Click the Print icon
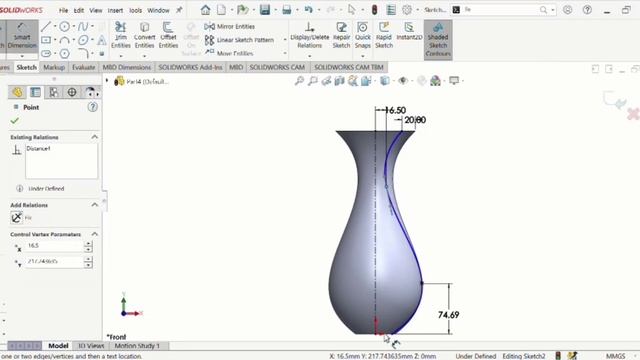The width and height of the screenshot is (640, 360). point(287,10)
